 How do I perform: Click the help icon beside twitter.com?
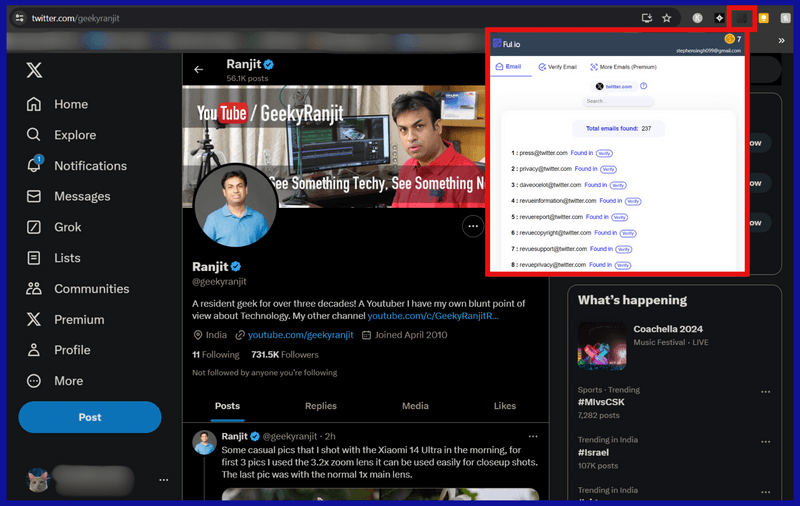(643, 86)
